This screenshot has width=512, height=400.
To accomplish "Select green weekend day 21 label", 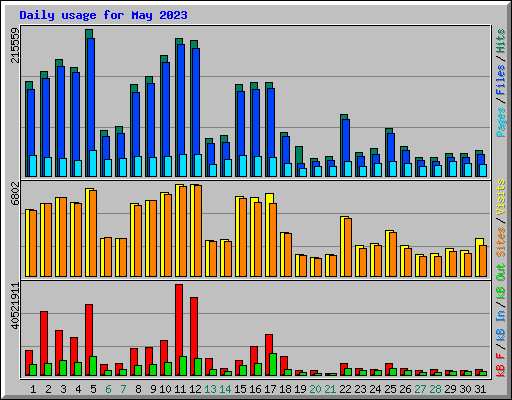I will pos(330,389).
